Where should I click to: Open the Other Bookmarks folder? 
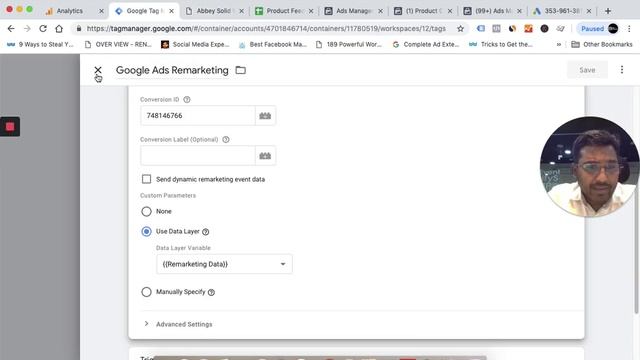pyautogui.click(x=602, y=44)
